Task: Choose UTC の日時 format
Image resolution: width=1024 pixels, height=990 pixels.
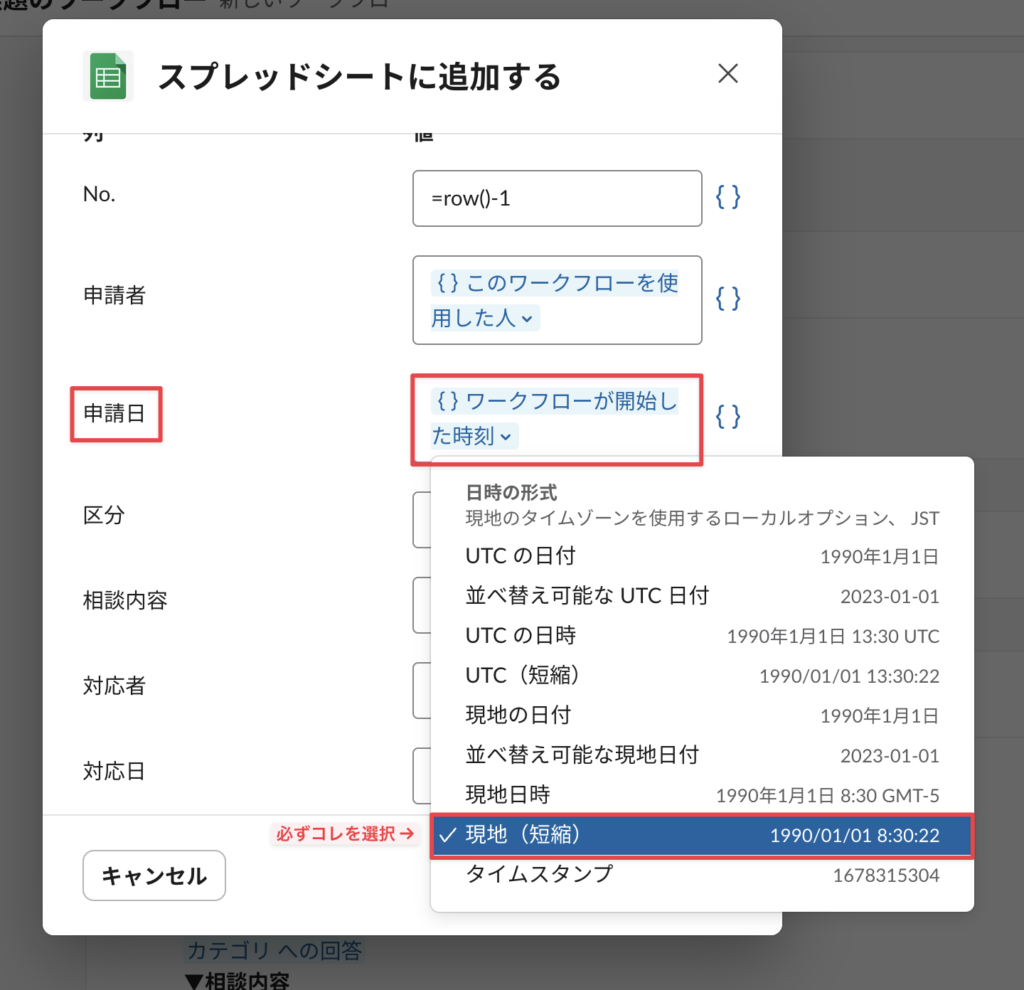Action: click(701, 636)
